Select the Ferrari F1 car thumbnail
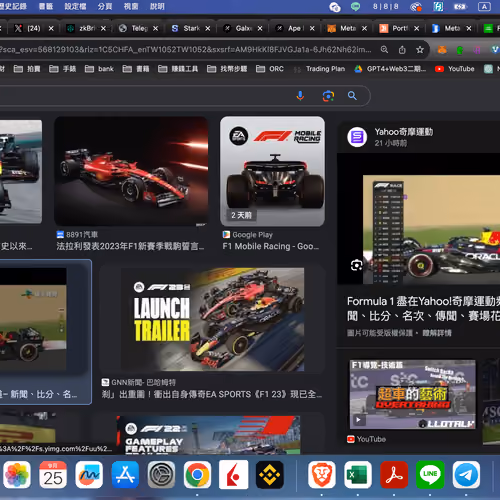The image size is (500, 500). coord(131,171)
